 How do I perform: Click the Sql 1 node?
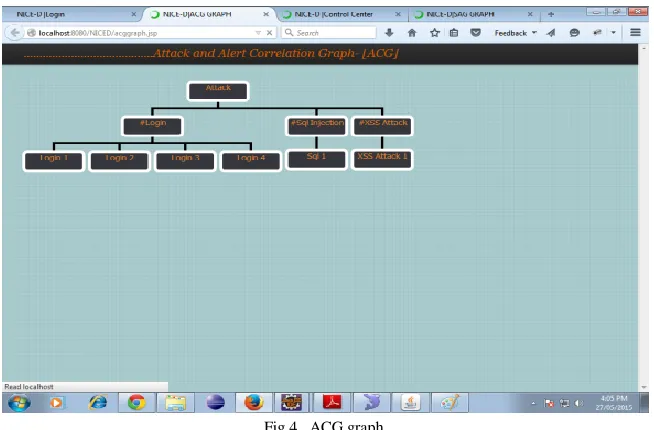pos(317,159)
